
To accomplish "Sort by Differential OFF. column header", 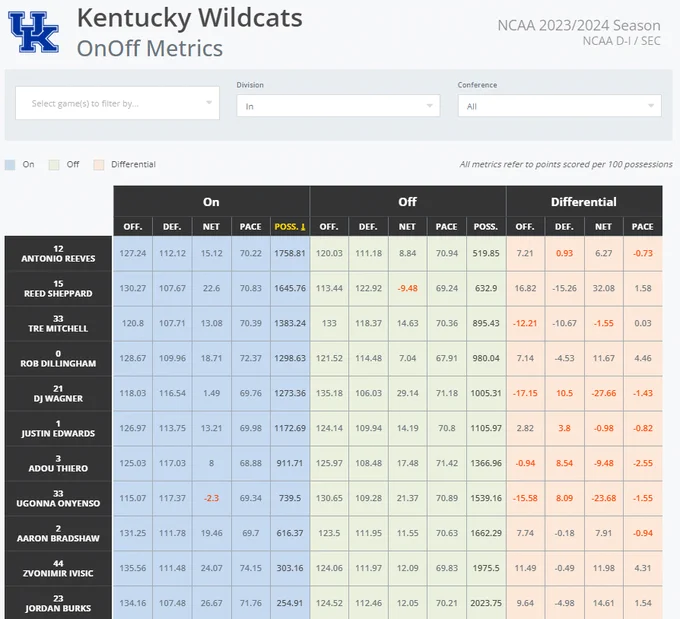I will [x=525, y=226].
